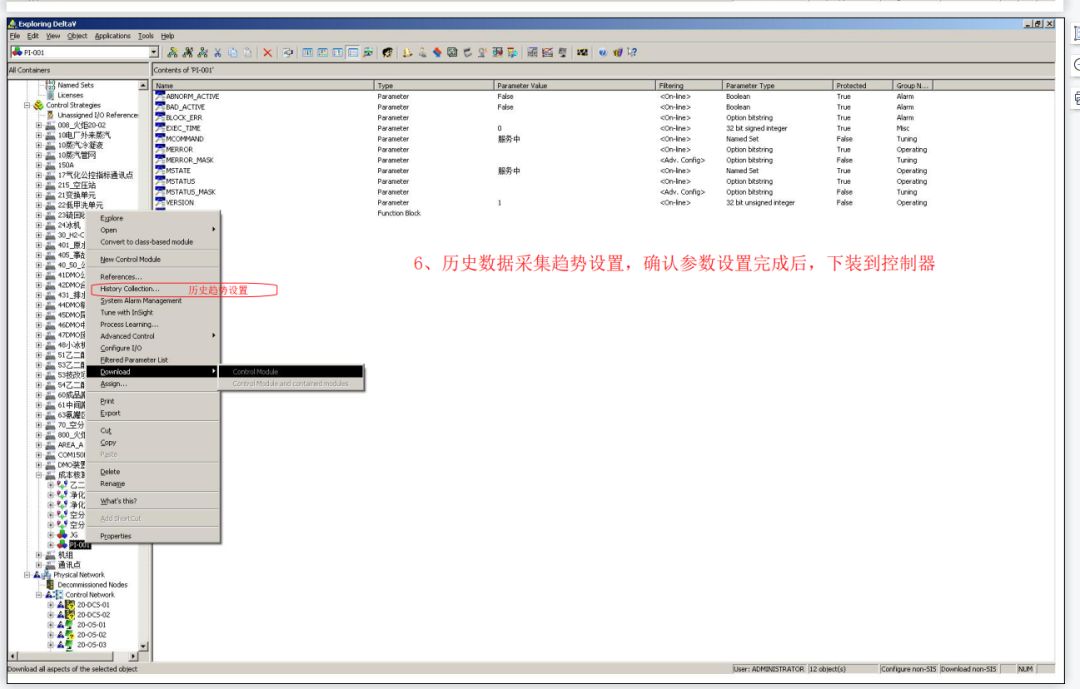Open the Help question mark toolbar icon

tap(603, 52)
